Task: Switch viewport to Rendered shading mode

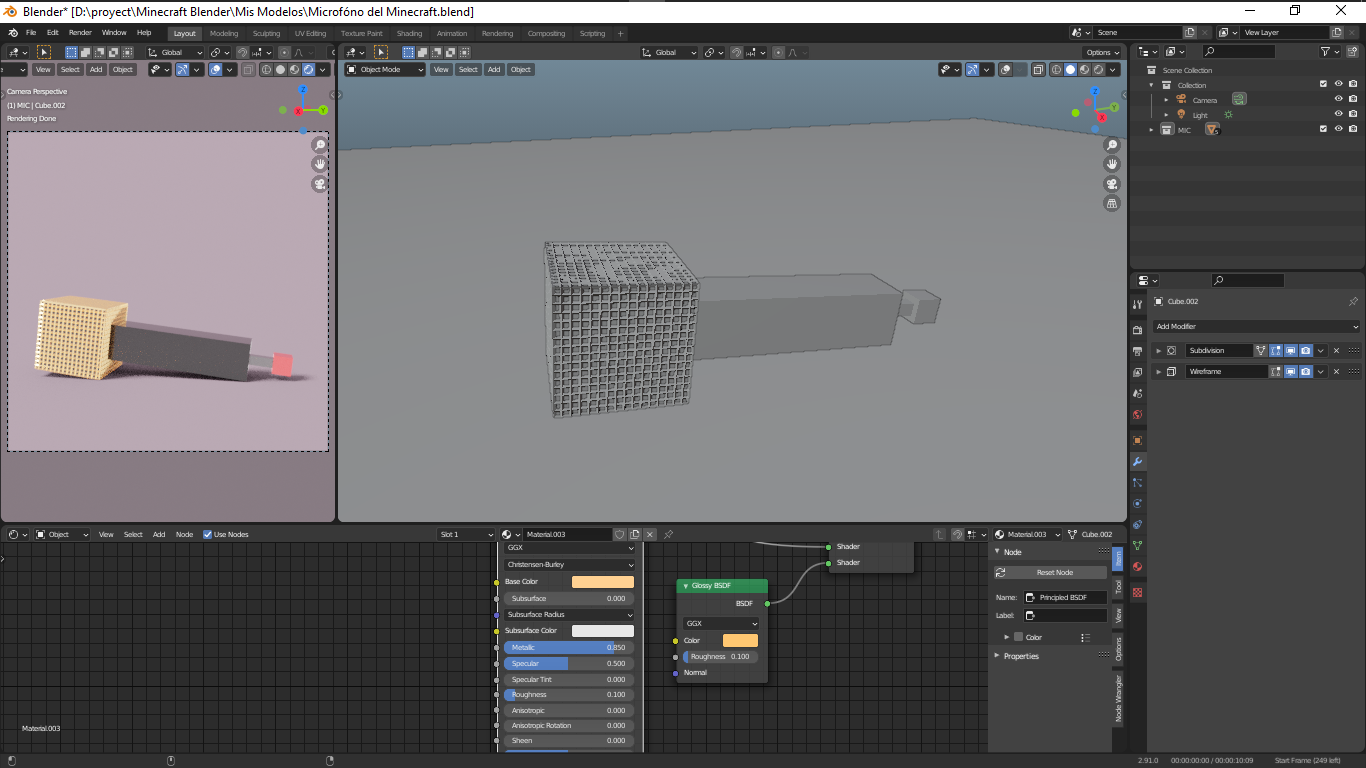Action: click(x=1098, y=70)
